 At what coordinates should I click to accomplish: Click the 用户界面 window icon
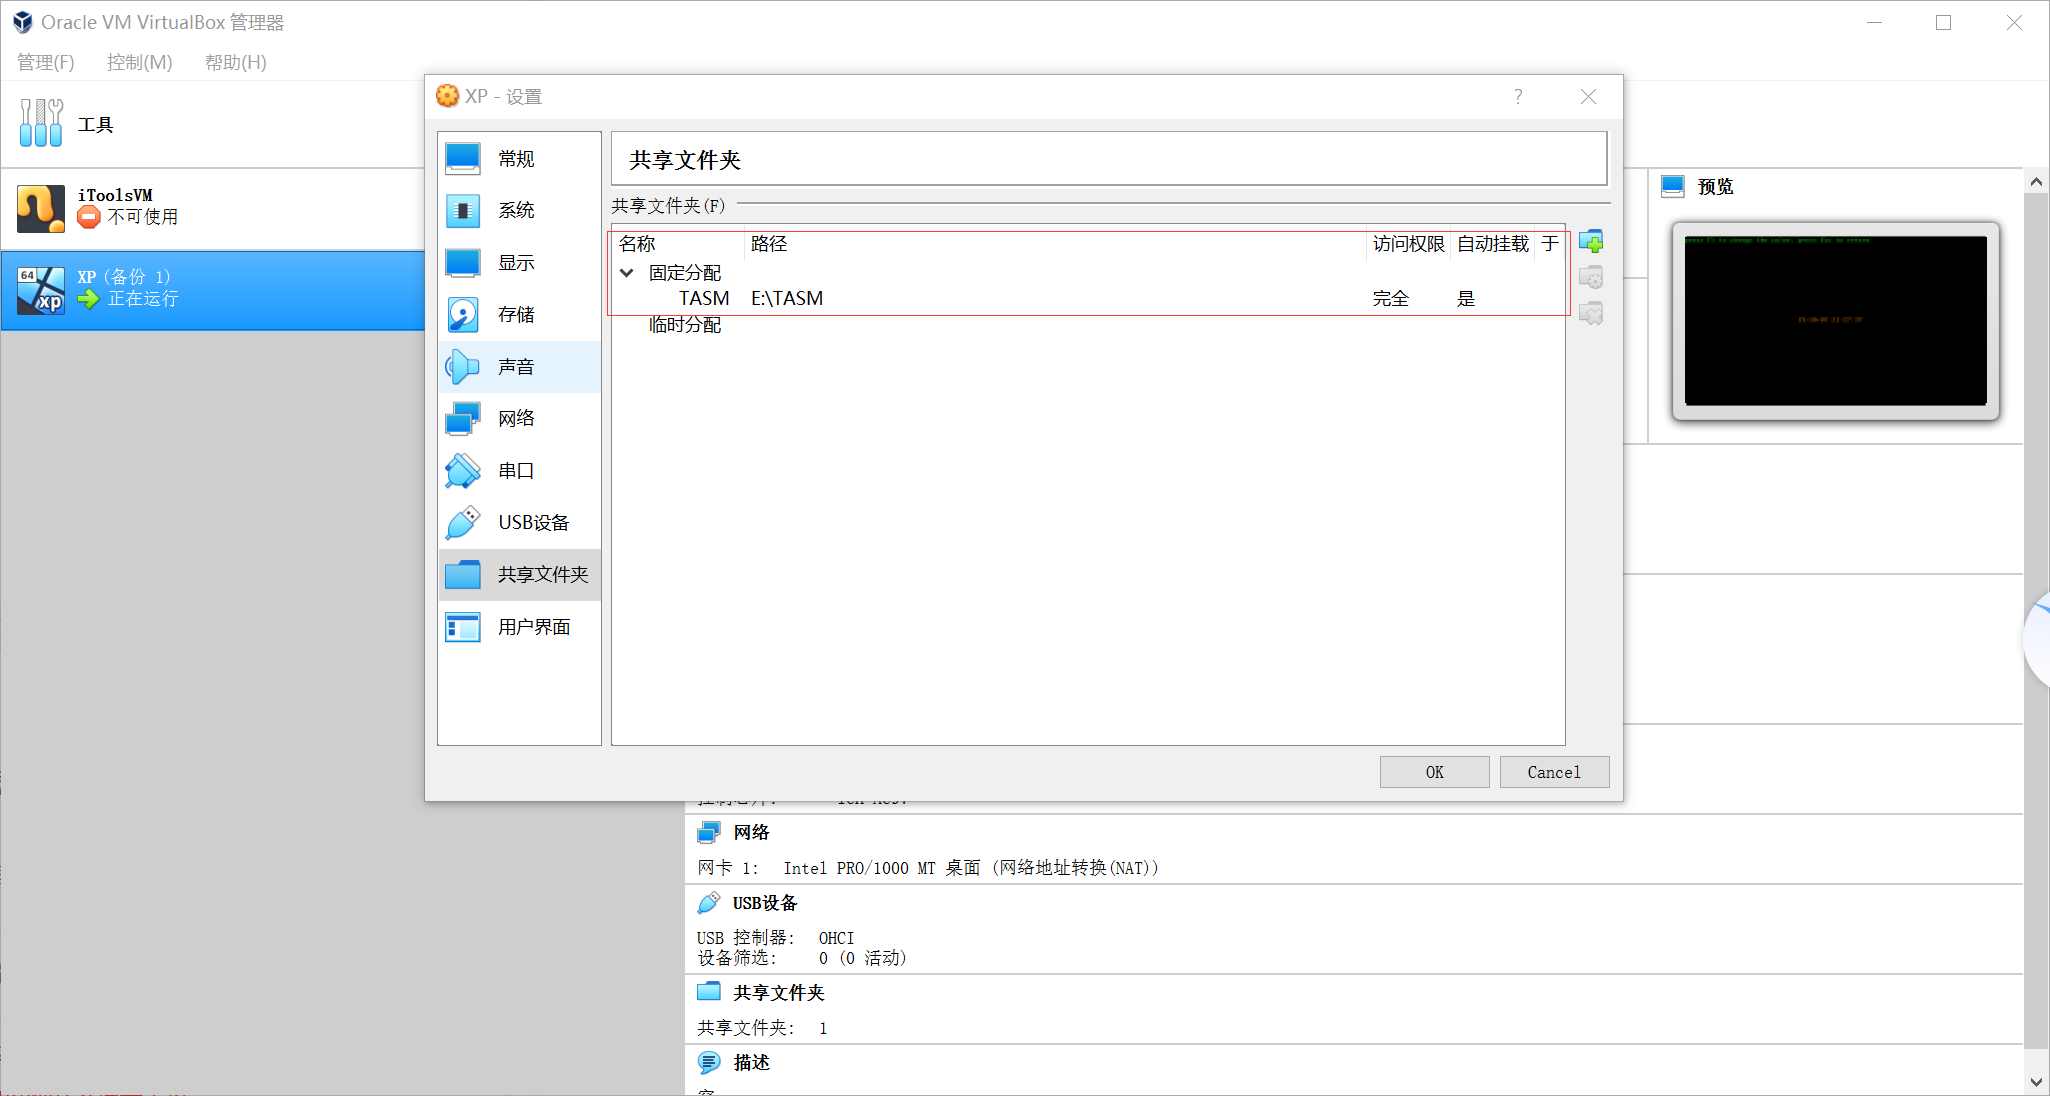(463, 627)
